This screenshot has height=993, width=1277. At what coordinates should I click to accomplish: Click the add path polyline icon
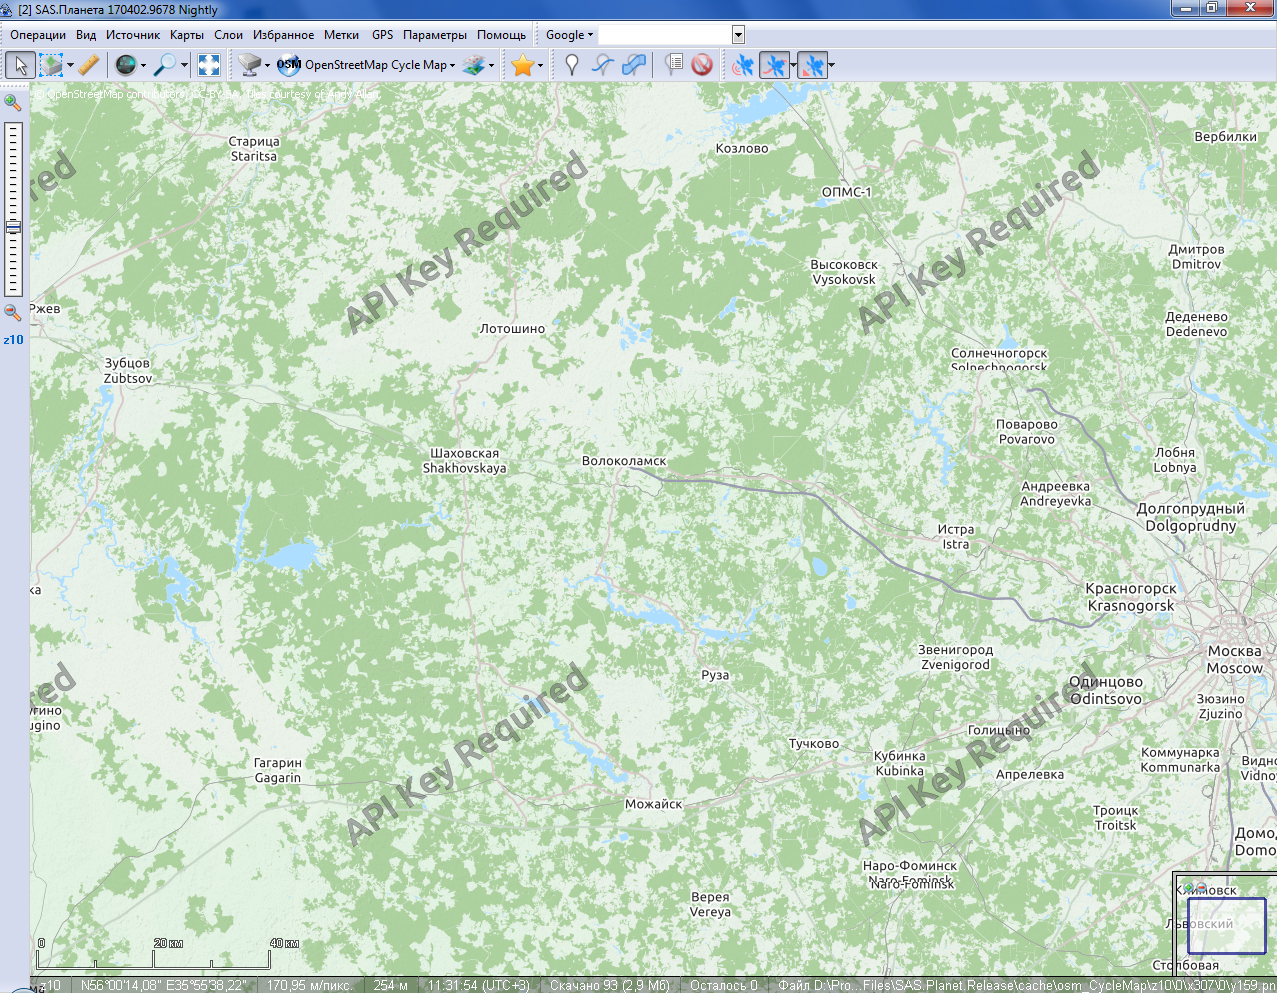coord(602,65)
